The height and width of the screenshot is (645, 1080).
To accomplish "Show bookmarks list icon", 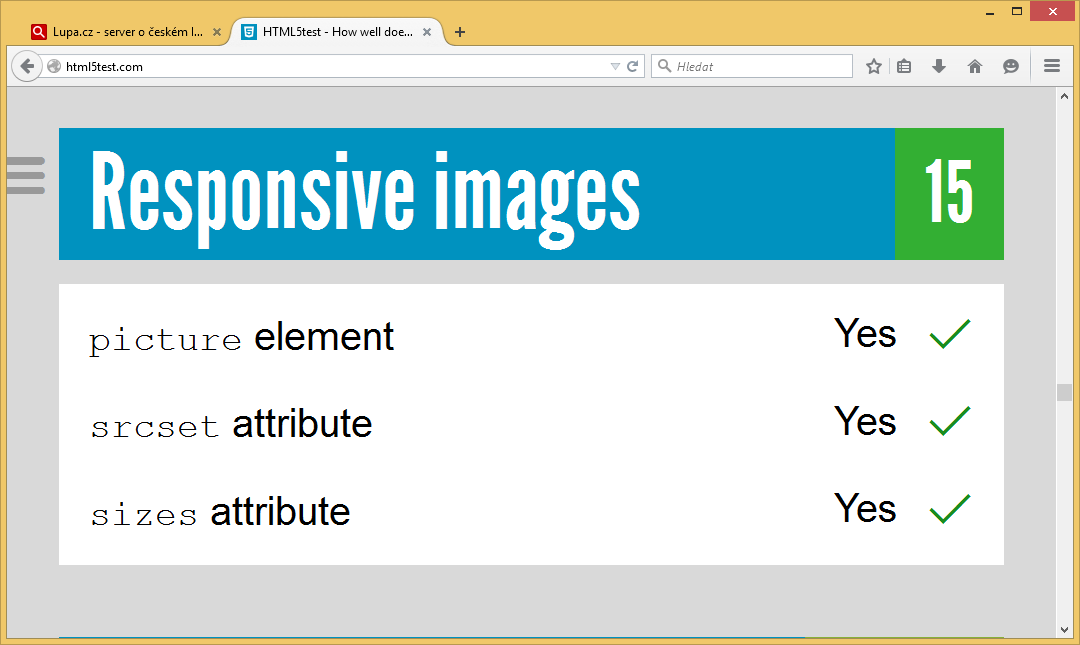I will (904, 66).
